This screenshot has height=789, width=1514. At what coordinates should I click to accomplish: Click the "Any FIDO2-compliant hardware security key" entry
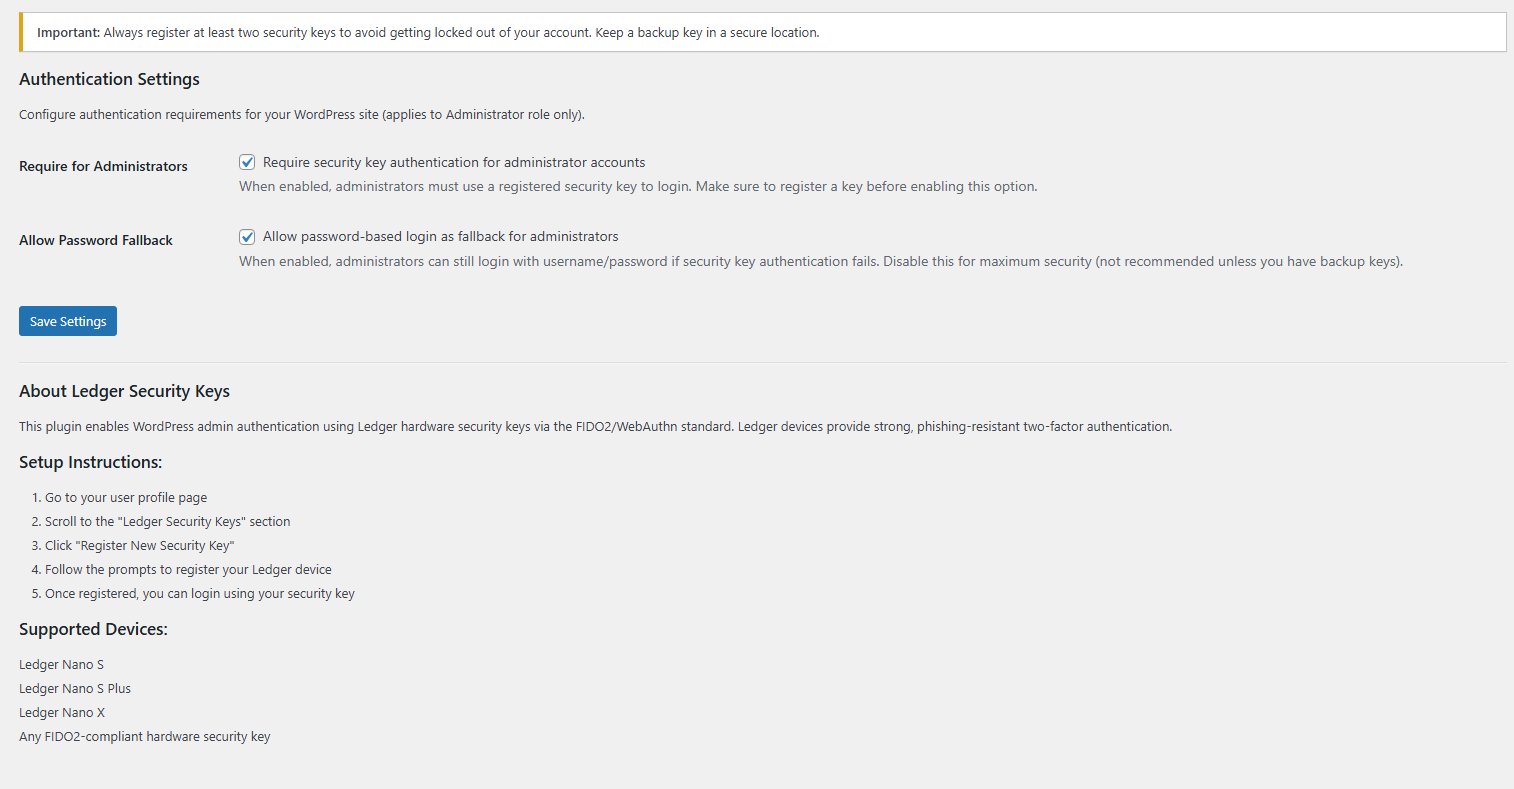[x=145, y=737]
